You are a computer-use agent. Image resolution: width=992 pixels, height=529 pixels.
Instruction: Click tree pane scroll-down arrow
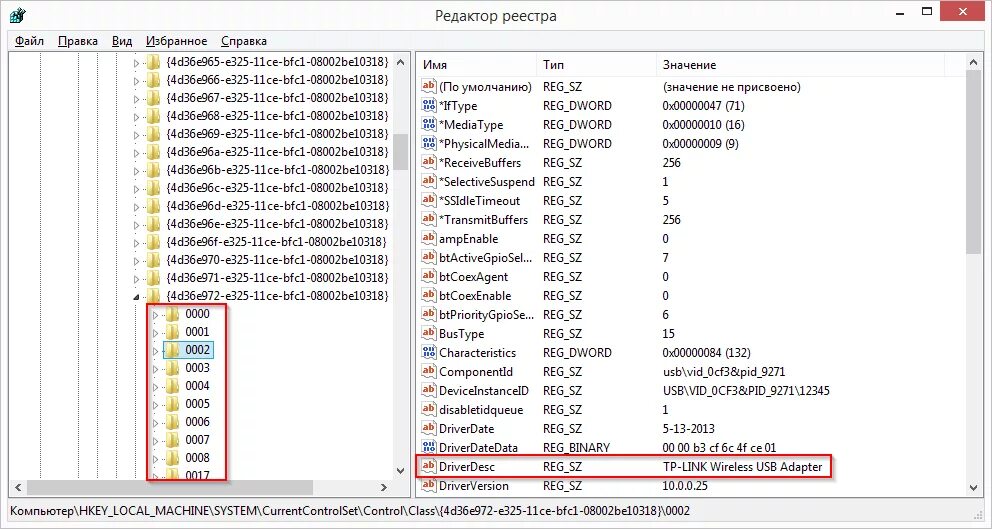[x=400, y=470]
